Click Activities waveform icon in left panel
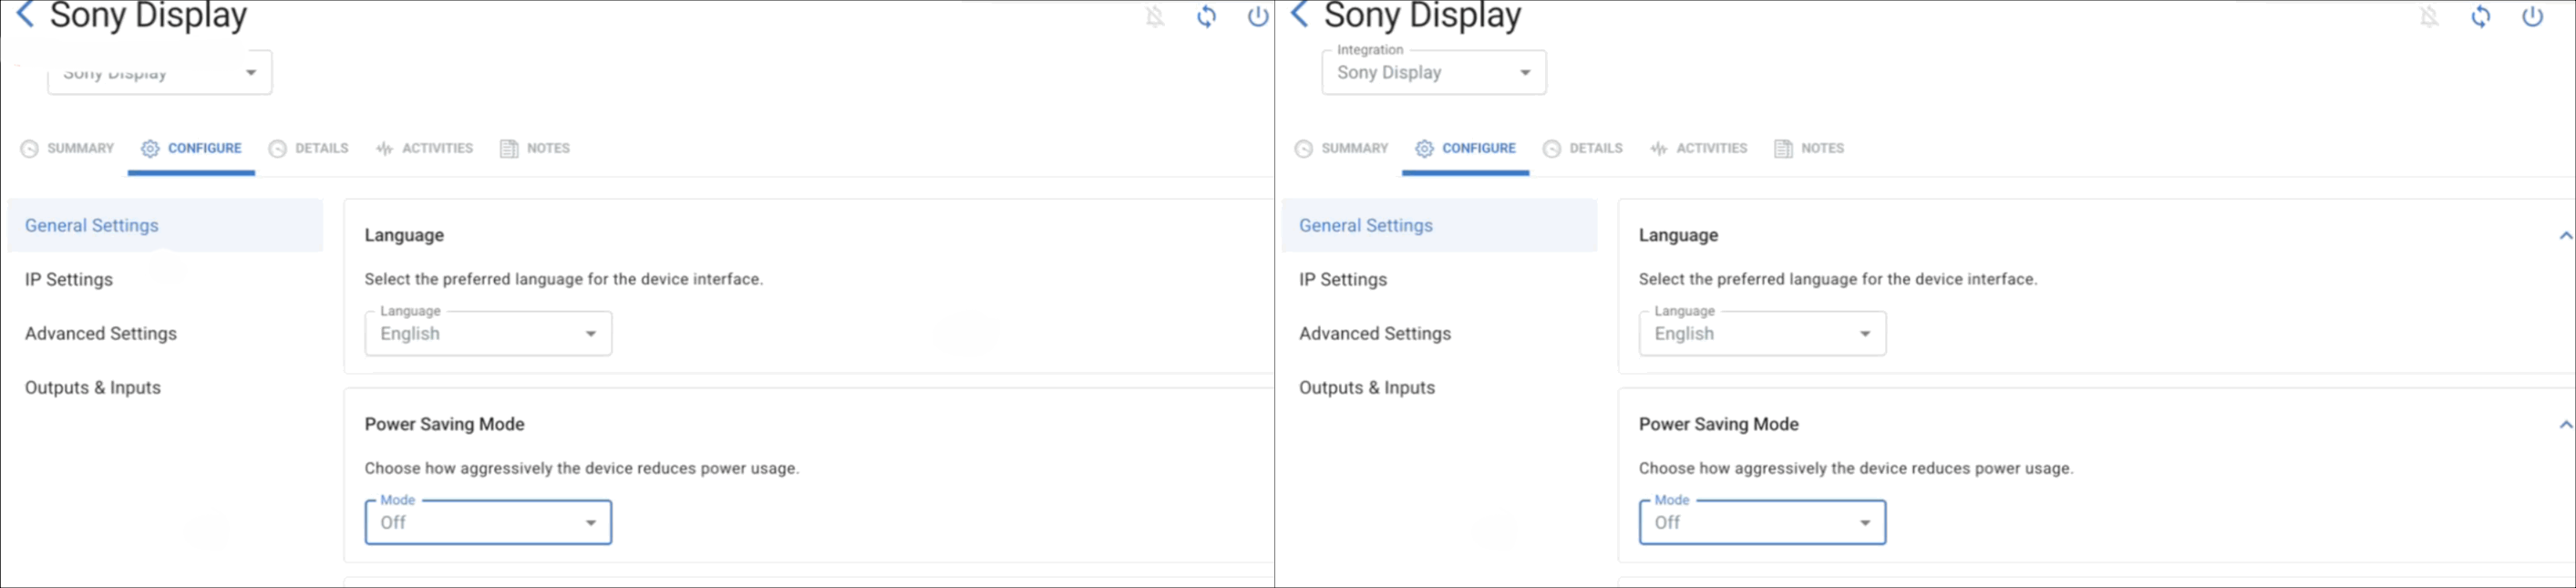This screenshot has width=2576, height=588. point(385,149)
